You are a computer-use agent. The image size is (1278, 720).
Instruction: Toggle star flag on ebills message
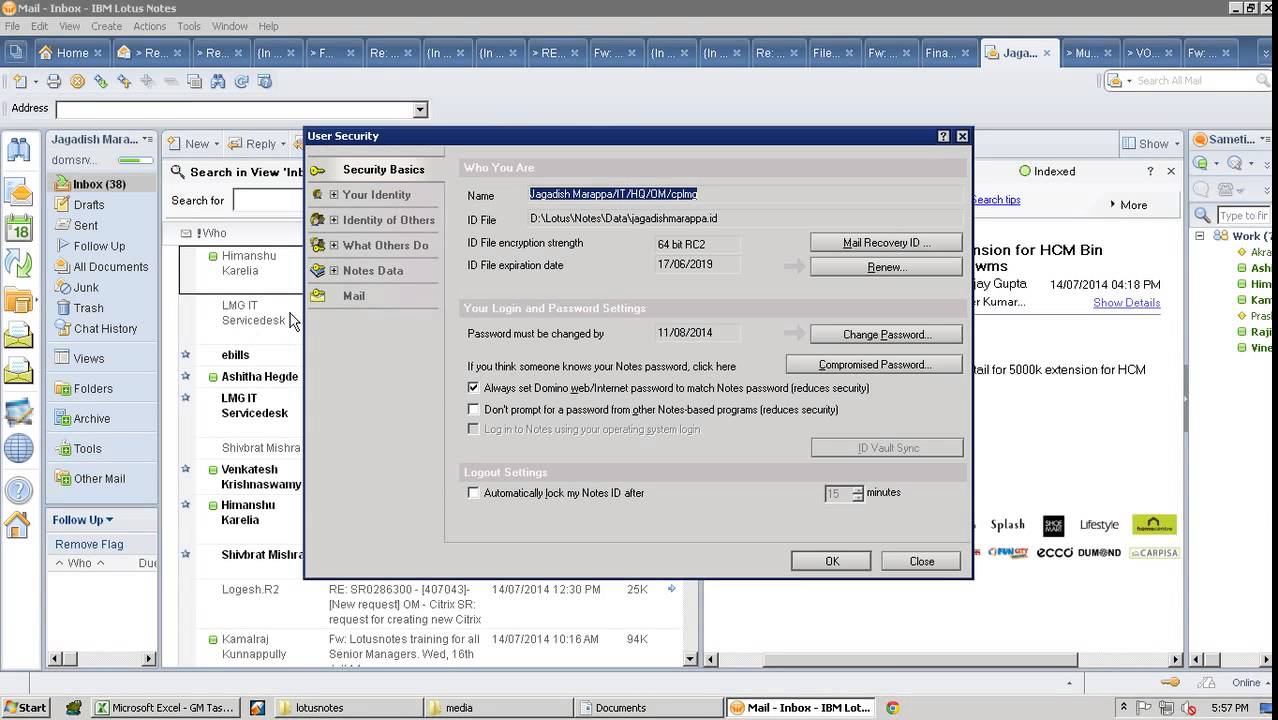pos(185,355)
